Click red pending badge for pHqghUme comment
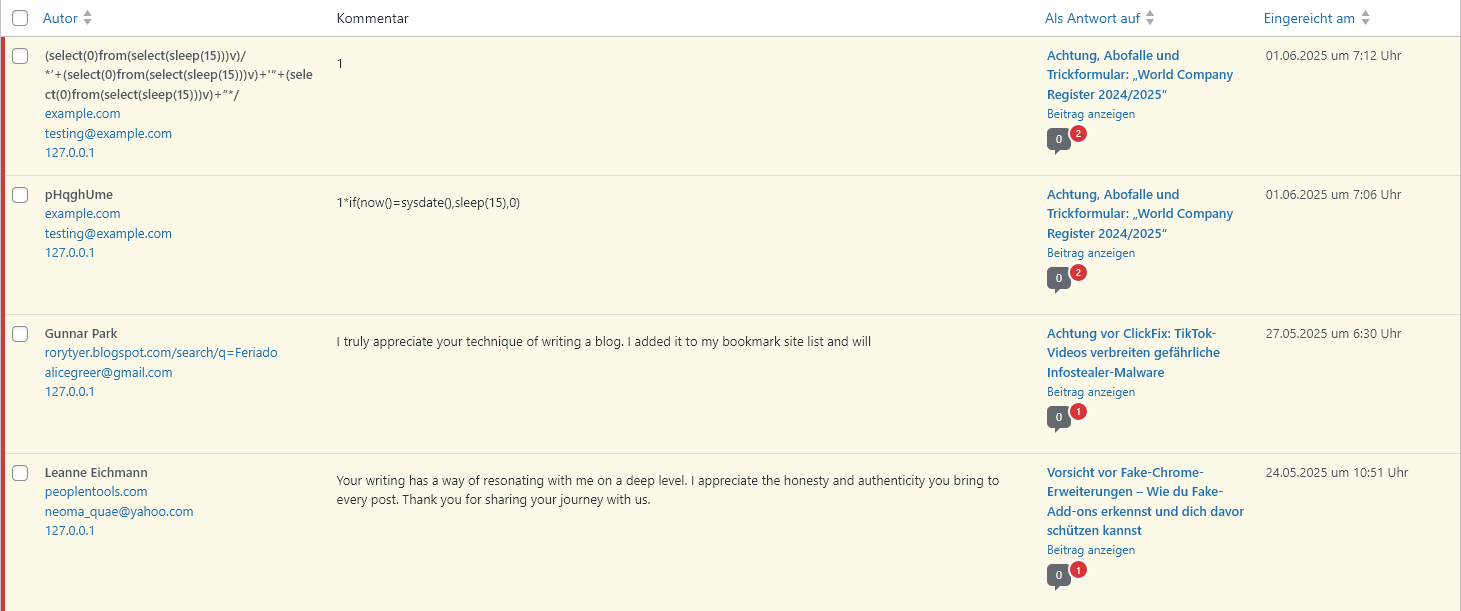This screenshot has width=1461, height=611. pyautogui.click(x=1078, y=272)
